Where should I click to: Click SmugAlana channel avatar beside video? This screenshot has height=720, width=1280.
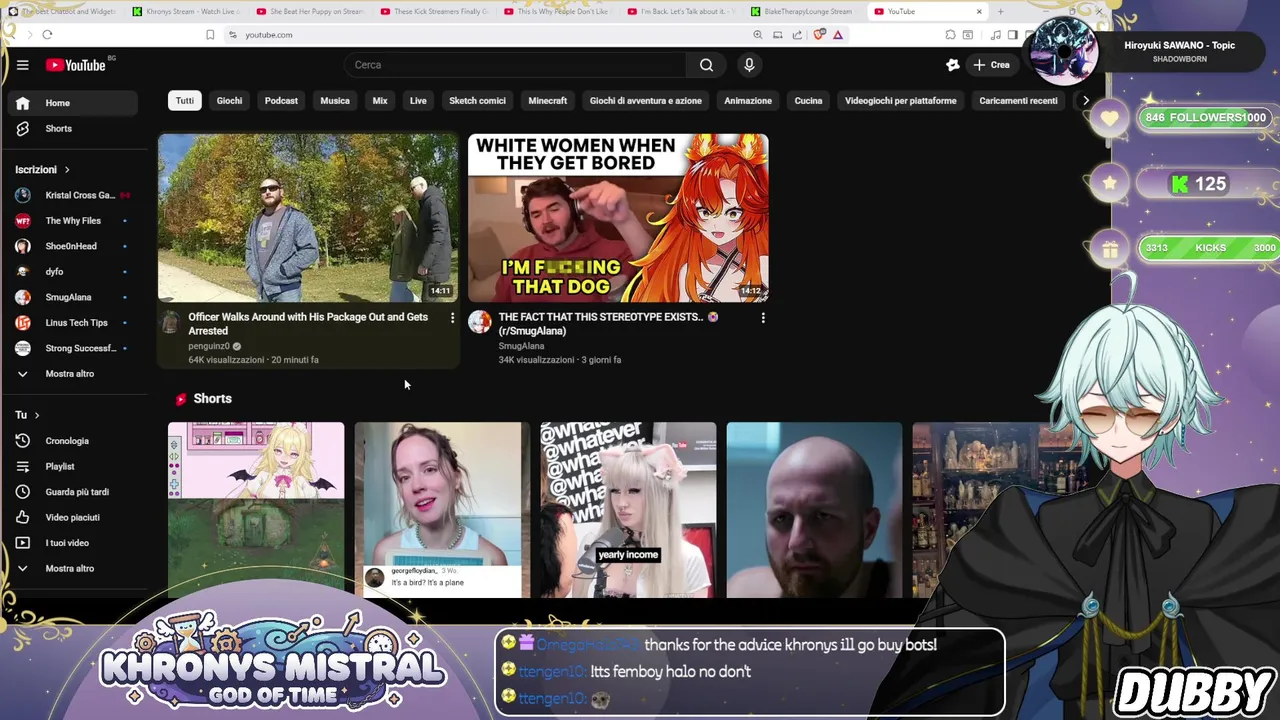(x=480, y=322)
